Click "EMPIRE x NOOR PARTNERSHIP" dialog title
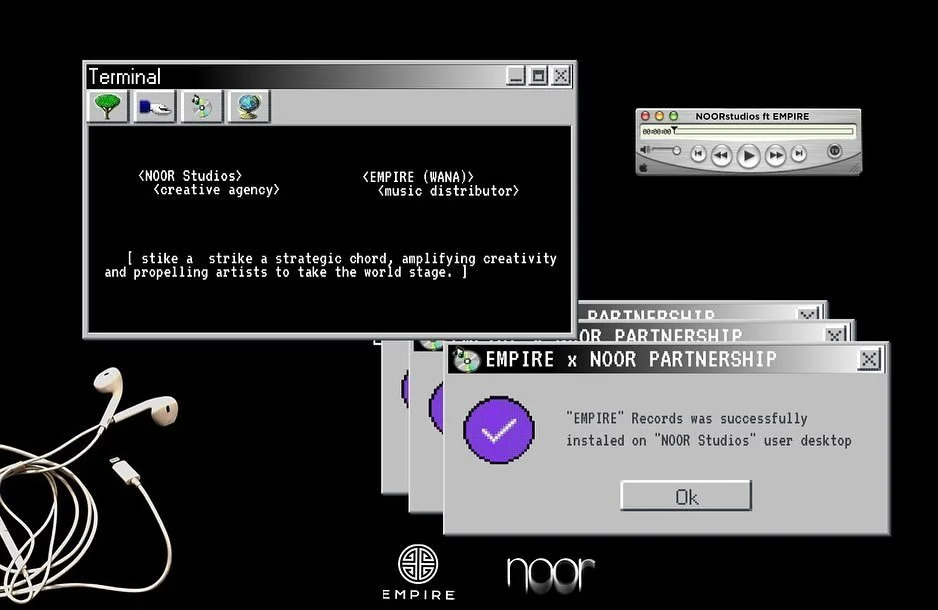The width and height of the screenshot is (938, 610). pyautogui.click(x=631, y=359)
